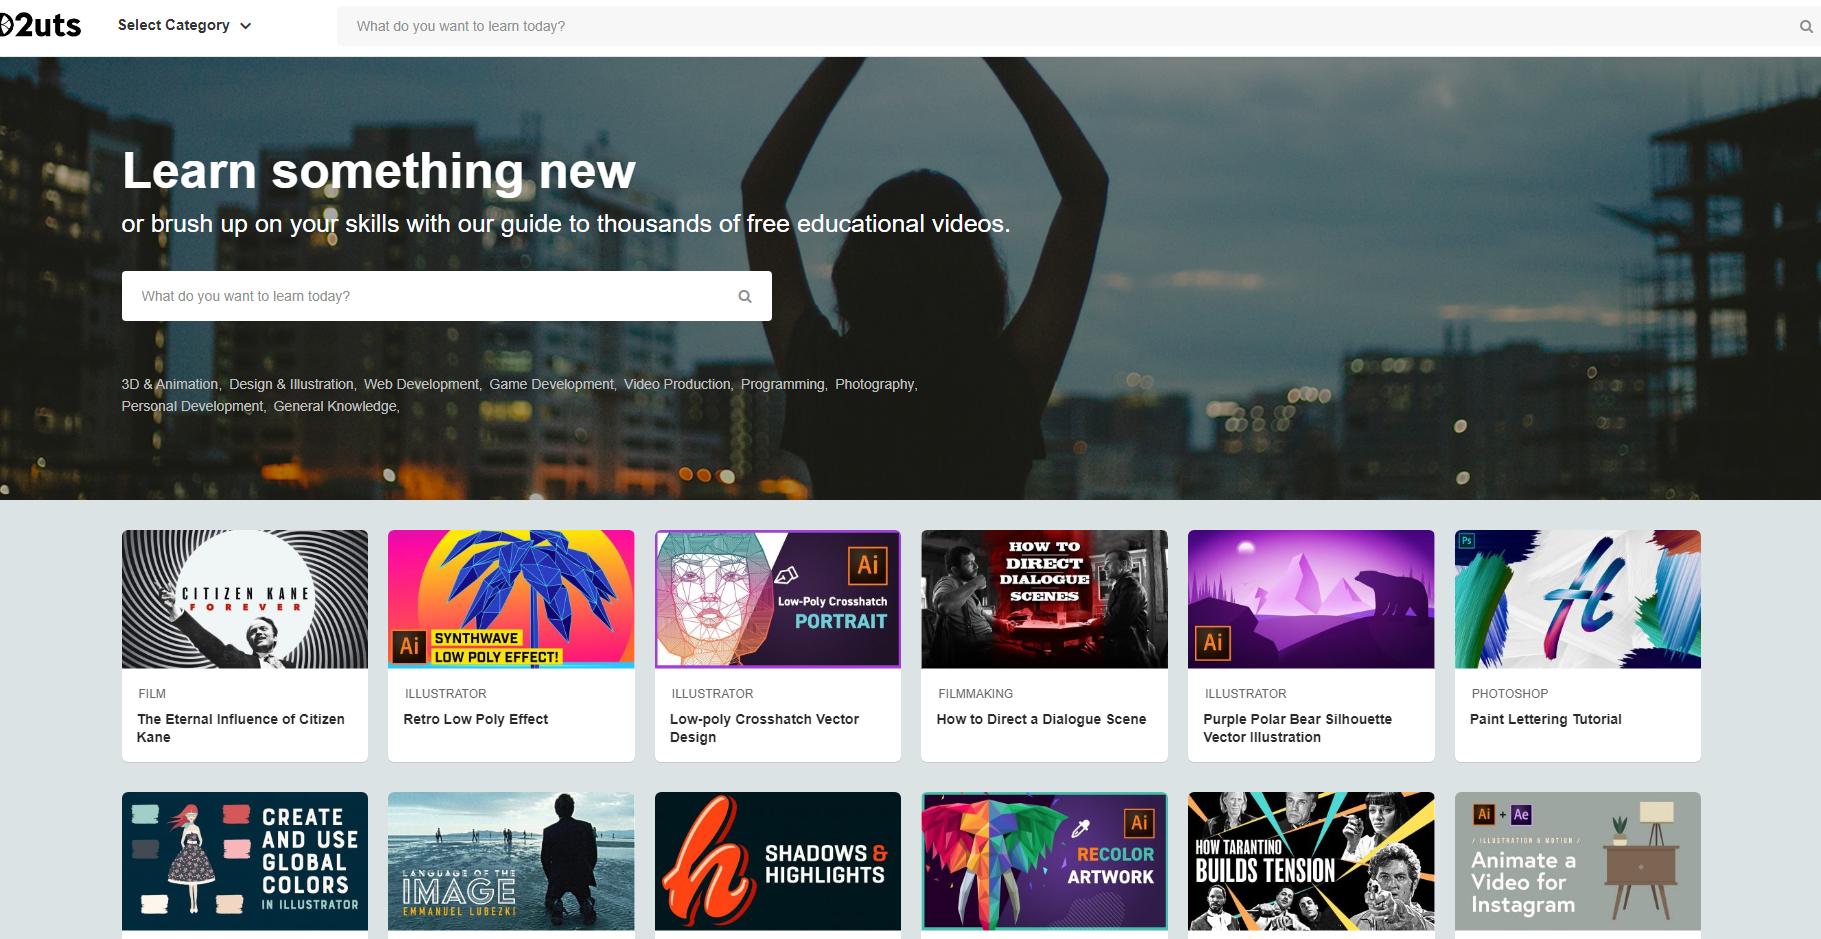
Task: Open How Tarantino Builds Tension thumbnail
Action: tap(1311, 861)
